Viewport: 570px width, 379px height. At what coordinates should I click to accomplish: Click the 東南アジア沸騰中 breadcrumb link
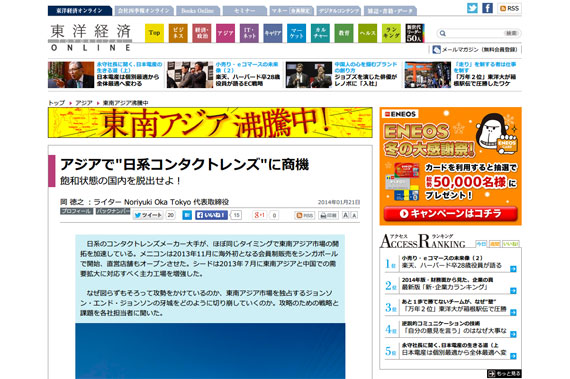click(125, 103)
